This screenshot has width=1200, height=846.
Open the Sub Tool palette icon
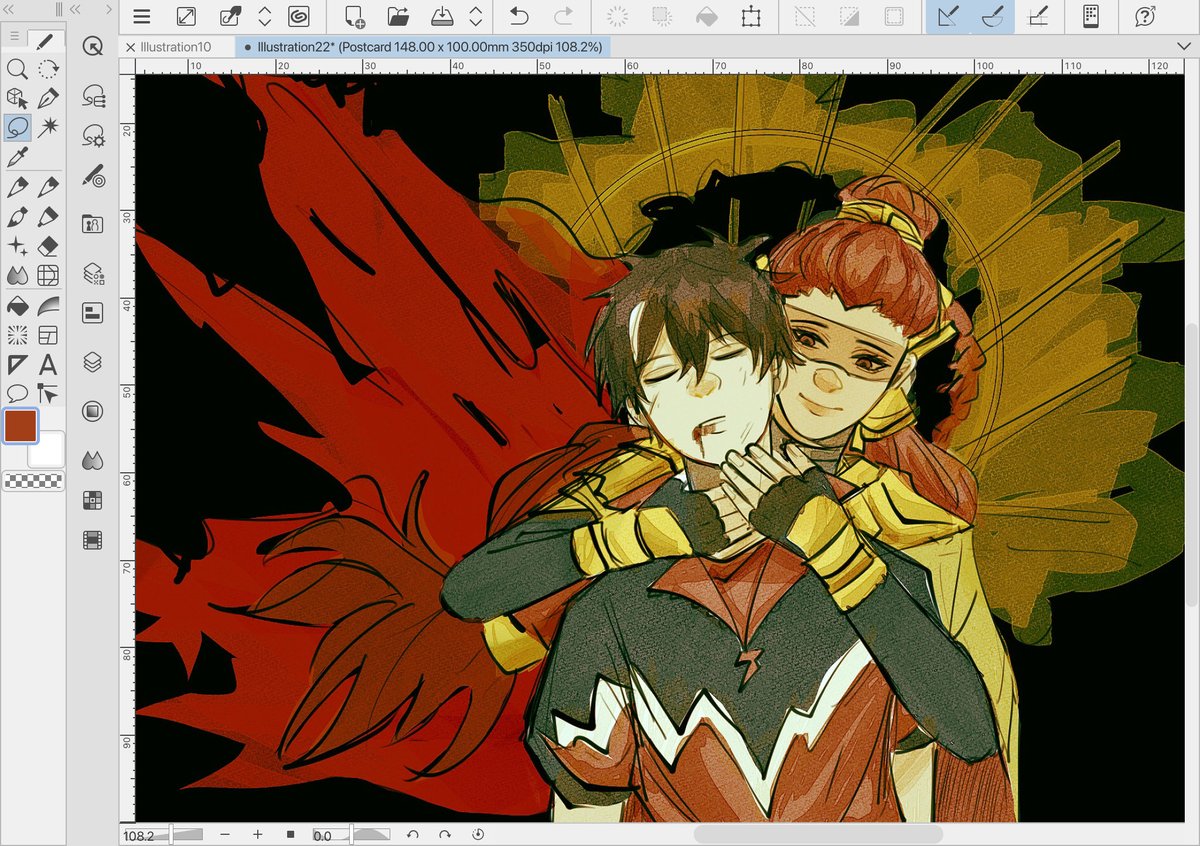(93, 96)
